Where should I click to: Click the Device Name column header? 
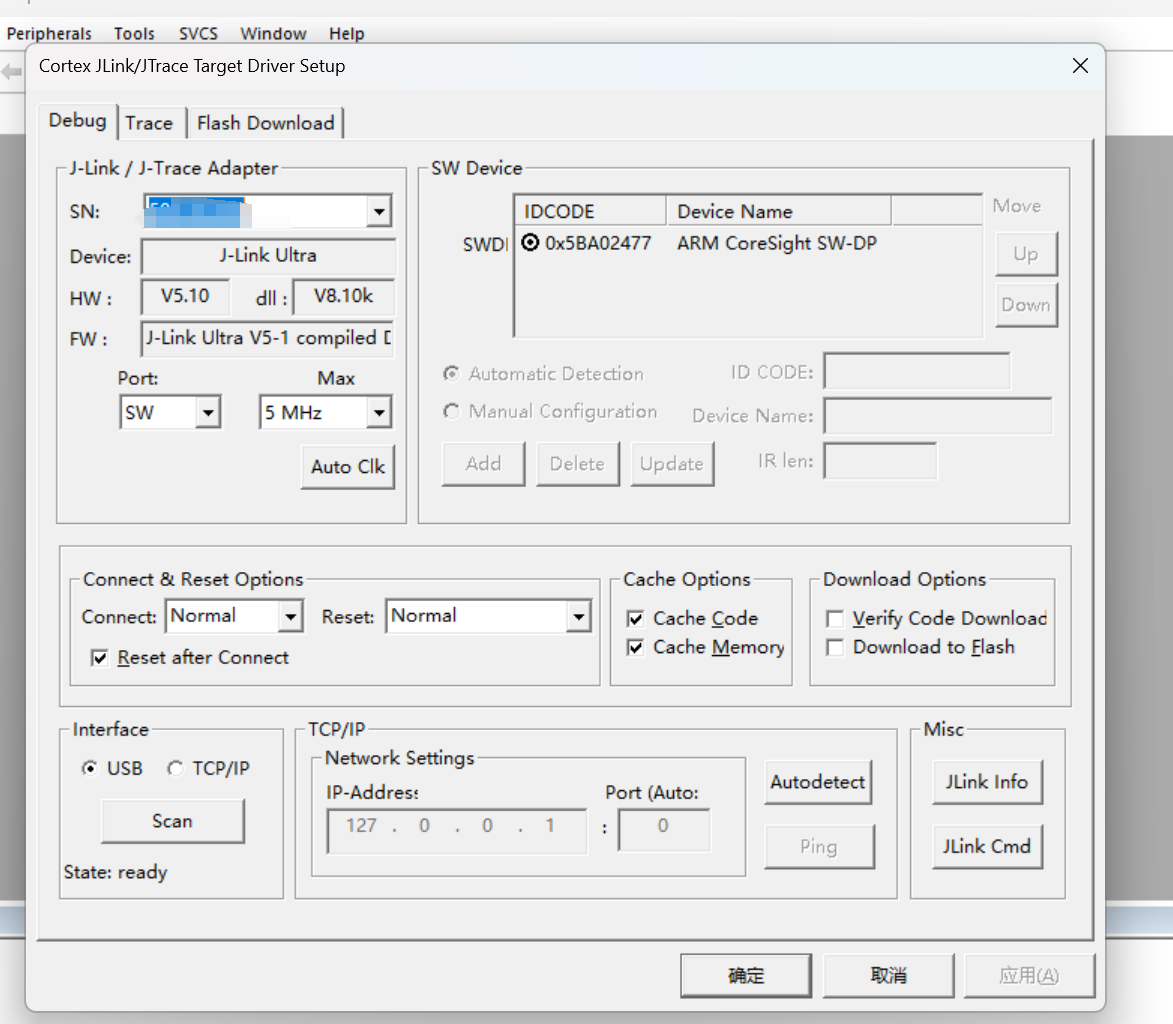778,211
